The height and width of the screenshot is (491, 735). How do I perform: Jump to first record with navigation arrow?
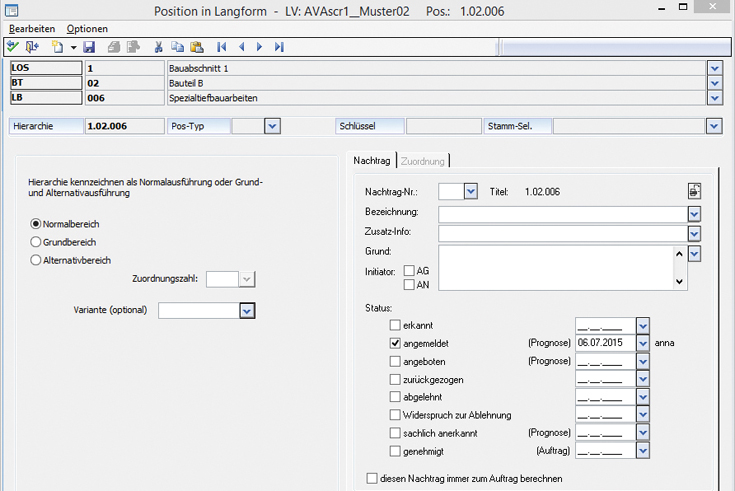pyautogui.click(x=222, y=47)
